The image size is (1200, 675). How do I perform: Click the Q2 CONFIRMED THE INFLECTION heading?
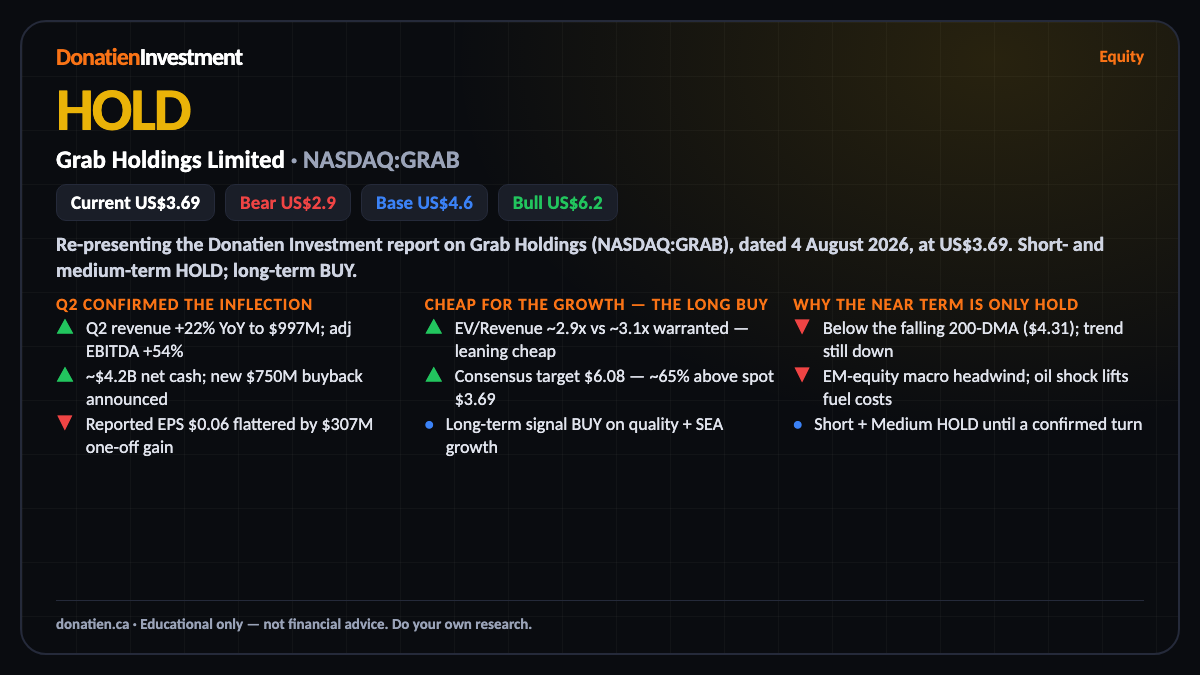coord(185,304)
